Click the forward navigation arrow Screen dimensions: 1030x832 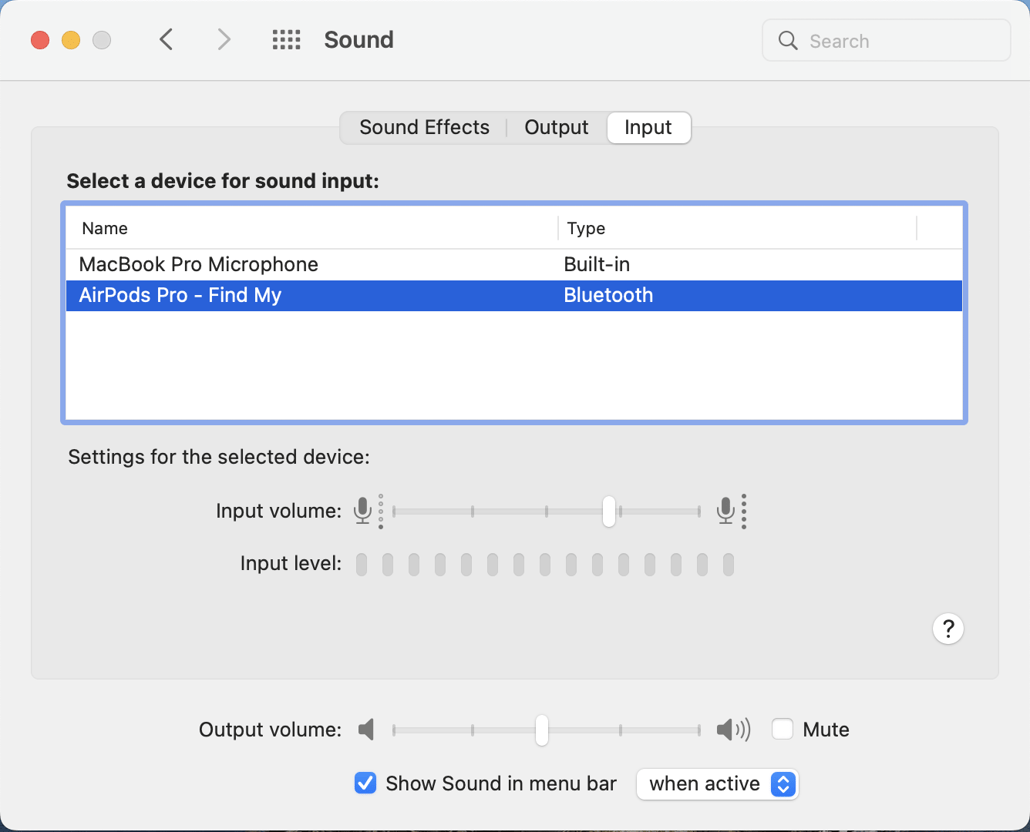(224, 40)
